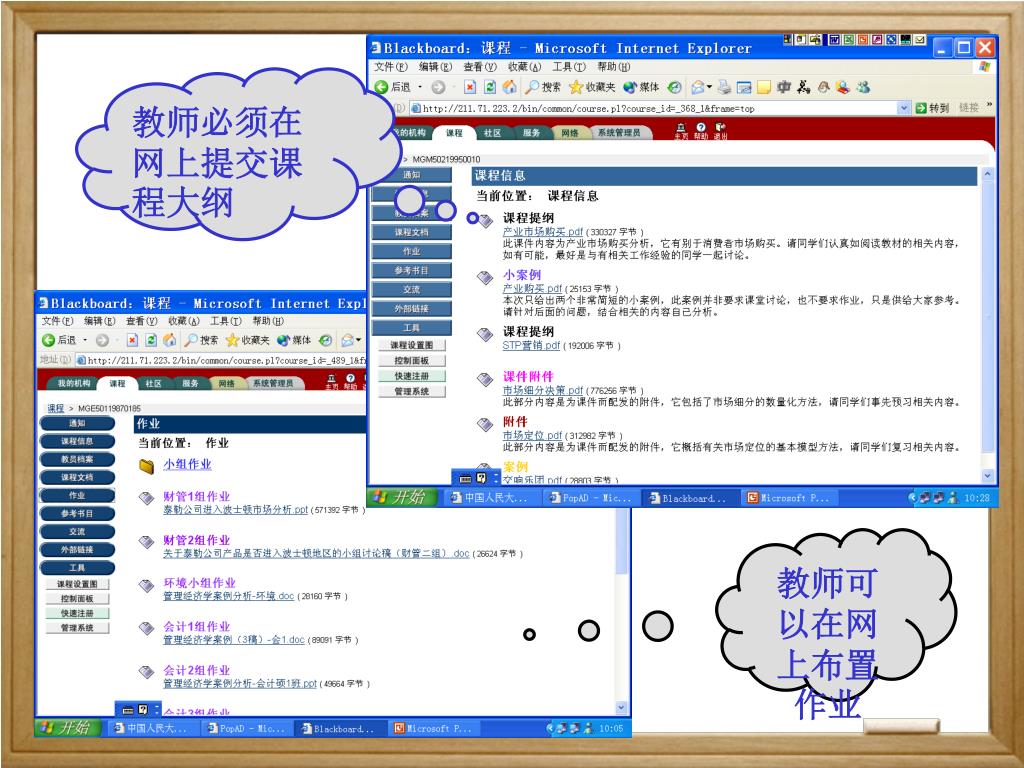Click Mail icon in upper course-info window
The width and height of the screenshot is (1024, 768).
pyautogui.click(x=699, y=87)
